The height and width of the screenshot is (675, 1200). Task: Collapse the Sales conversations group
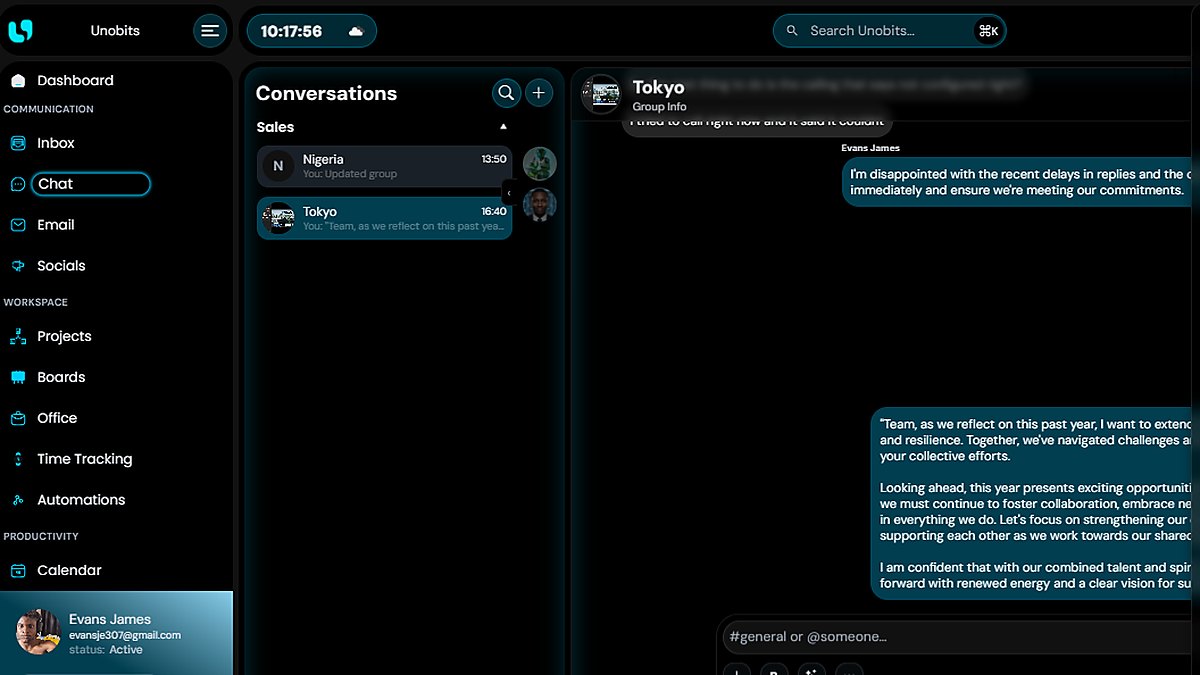[503, 127]
